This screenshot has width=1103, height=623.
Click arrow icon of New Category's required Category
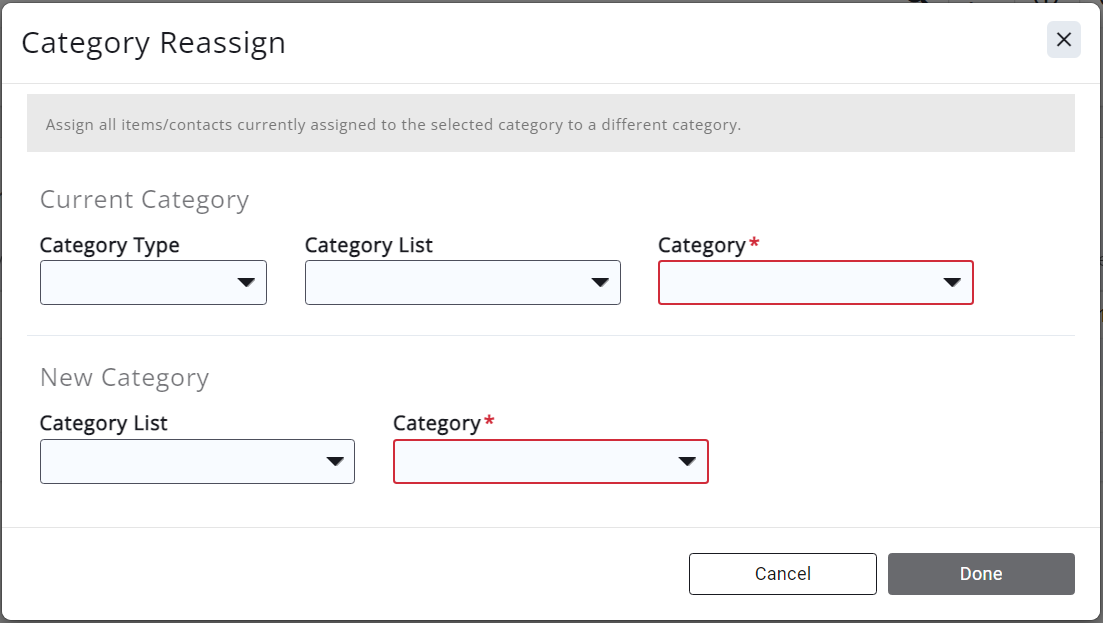(x=687, y=461)
